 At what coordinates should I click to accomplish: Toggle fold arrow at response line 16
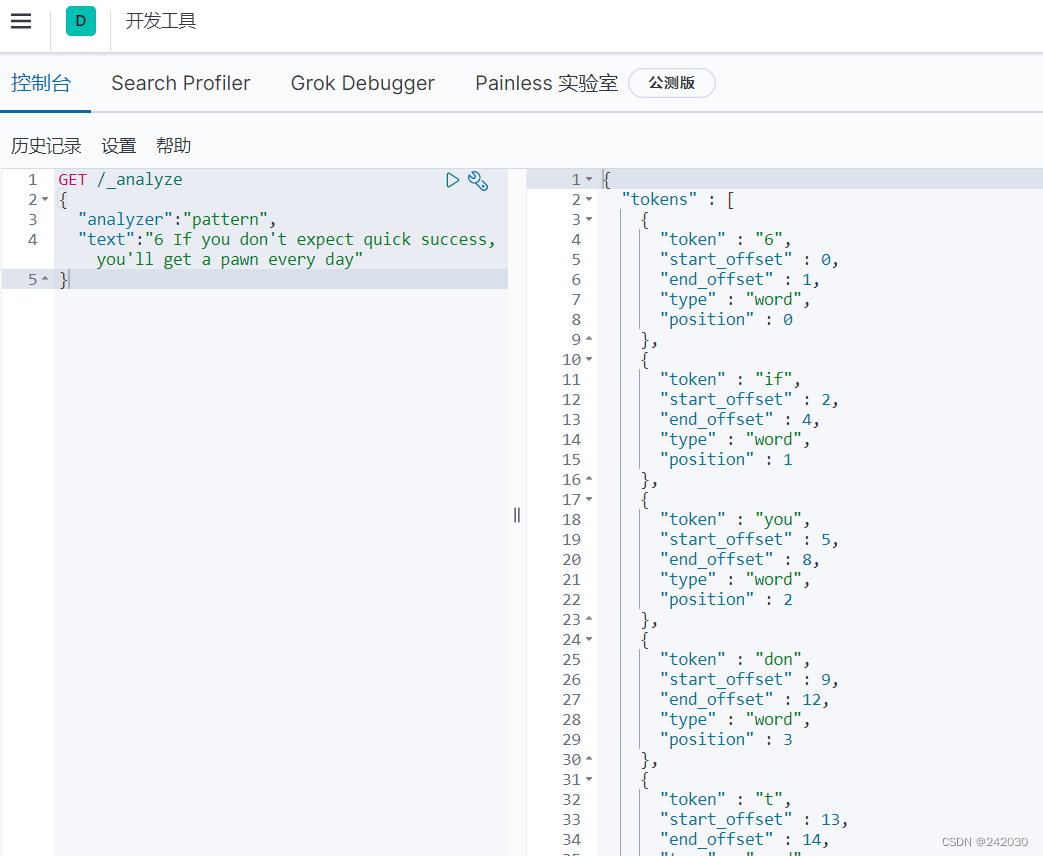point(589,479)
